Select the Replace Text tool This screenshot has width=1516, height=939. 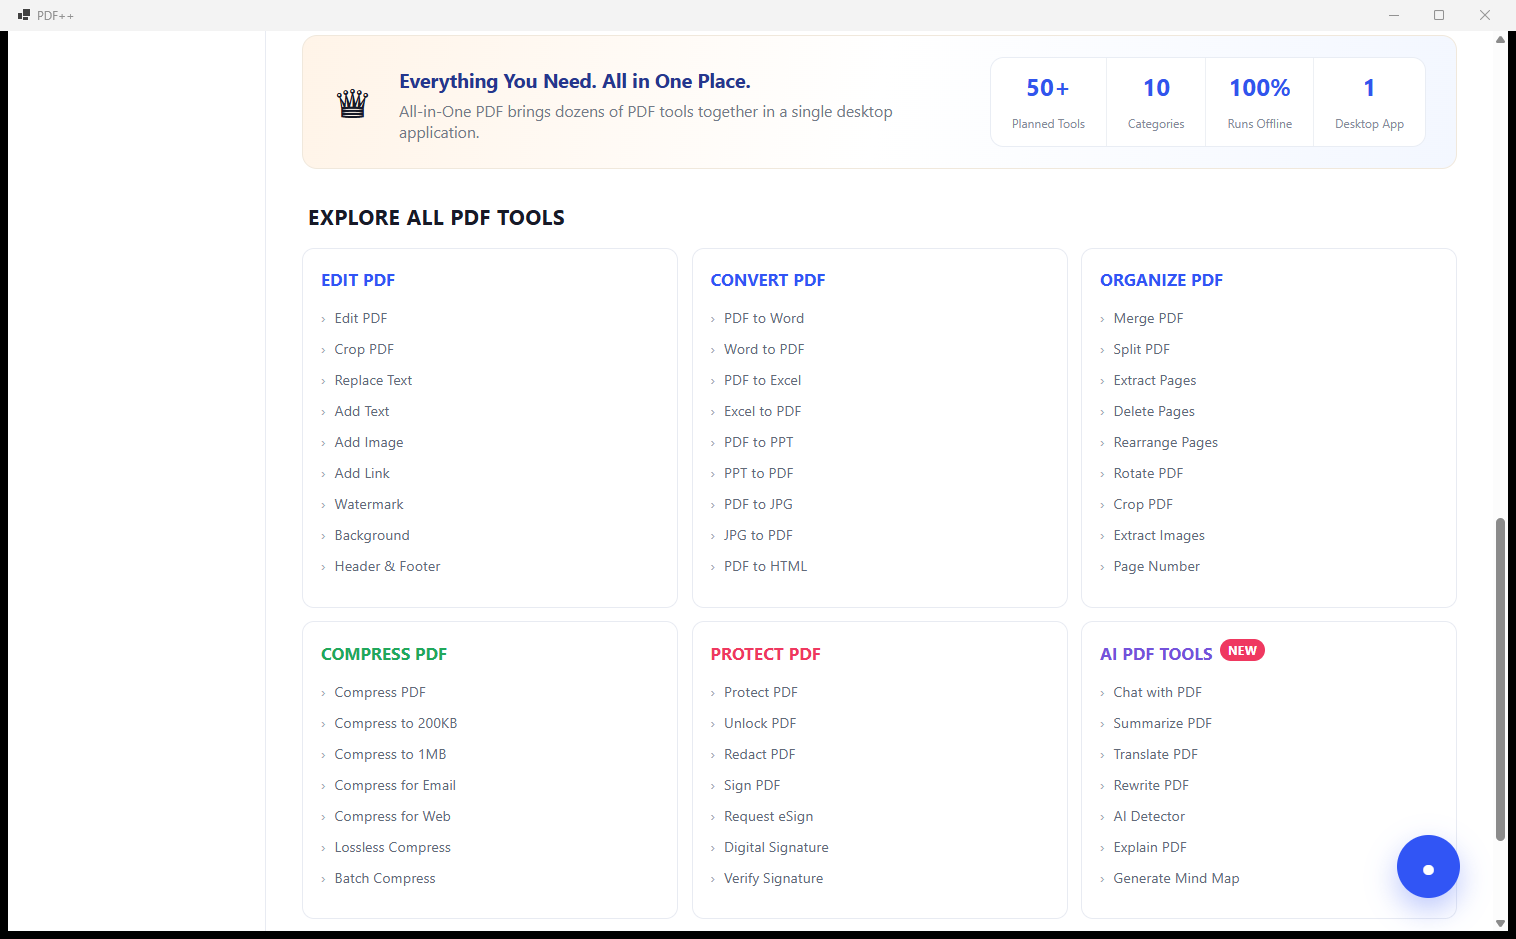(x=373, y=380)
